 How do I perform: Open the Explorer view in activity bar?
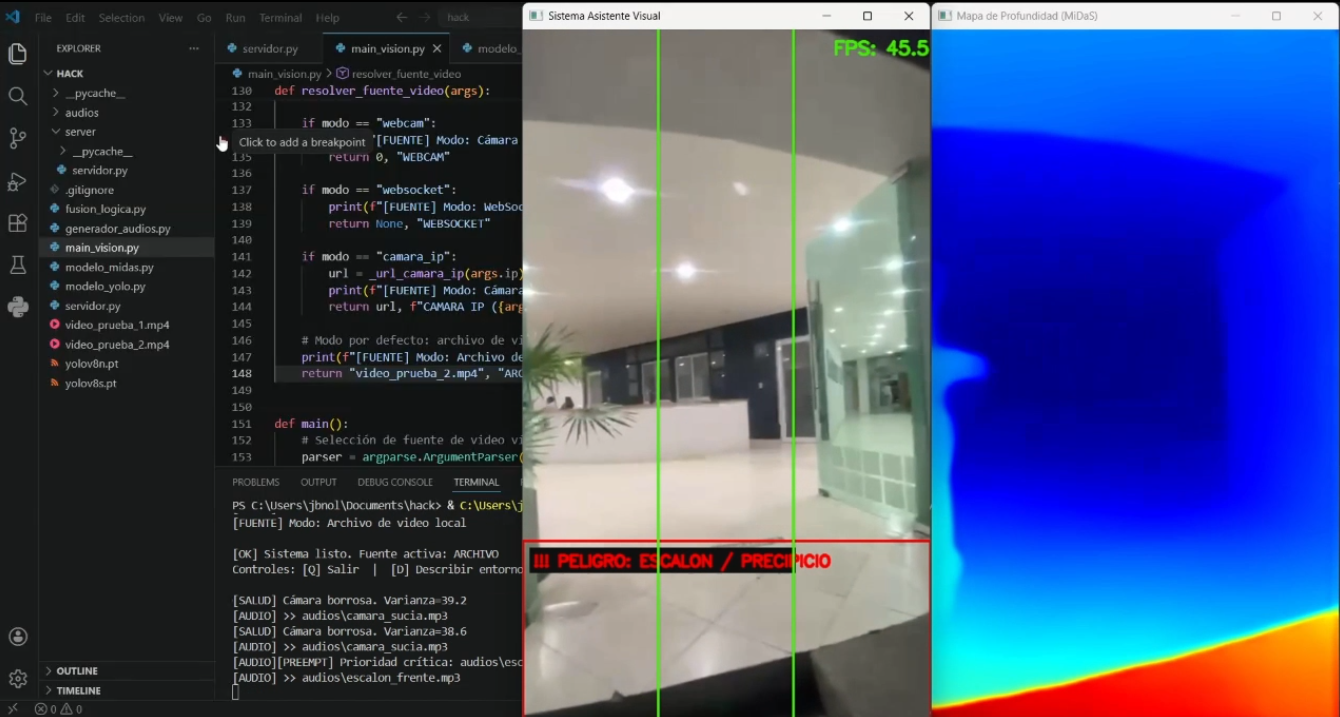point(17,54)
